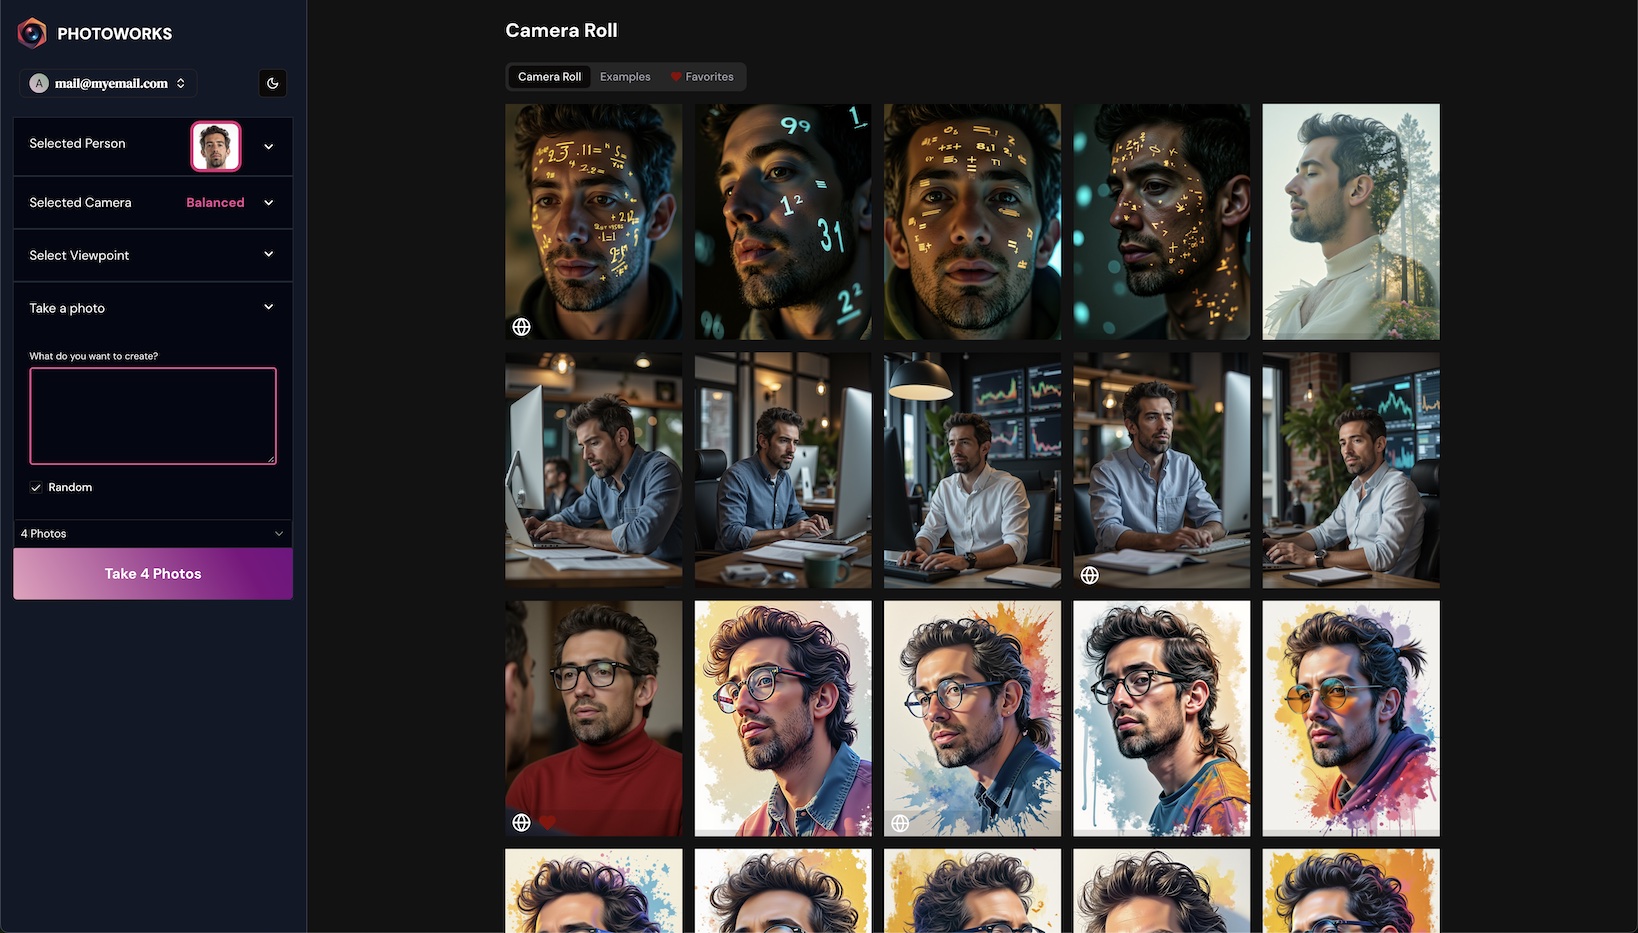Expand the Selected Person section chevron
This screenshot has width=1638, height=933.
268,146
